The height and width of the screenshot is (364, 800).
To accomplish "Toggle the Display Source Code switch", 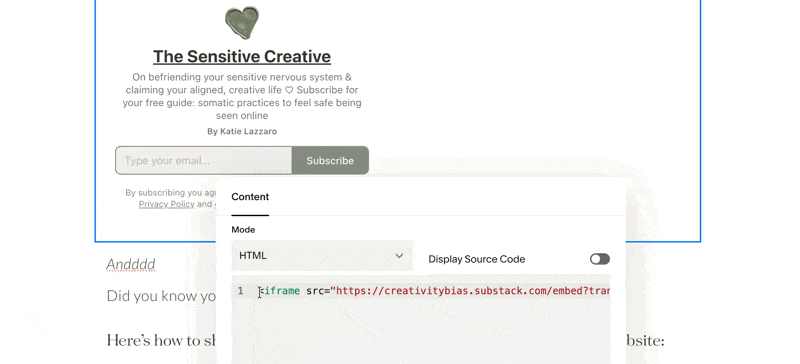I will pos(600,259).
